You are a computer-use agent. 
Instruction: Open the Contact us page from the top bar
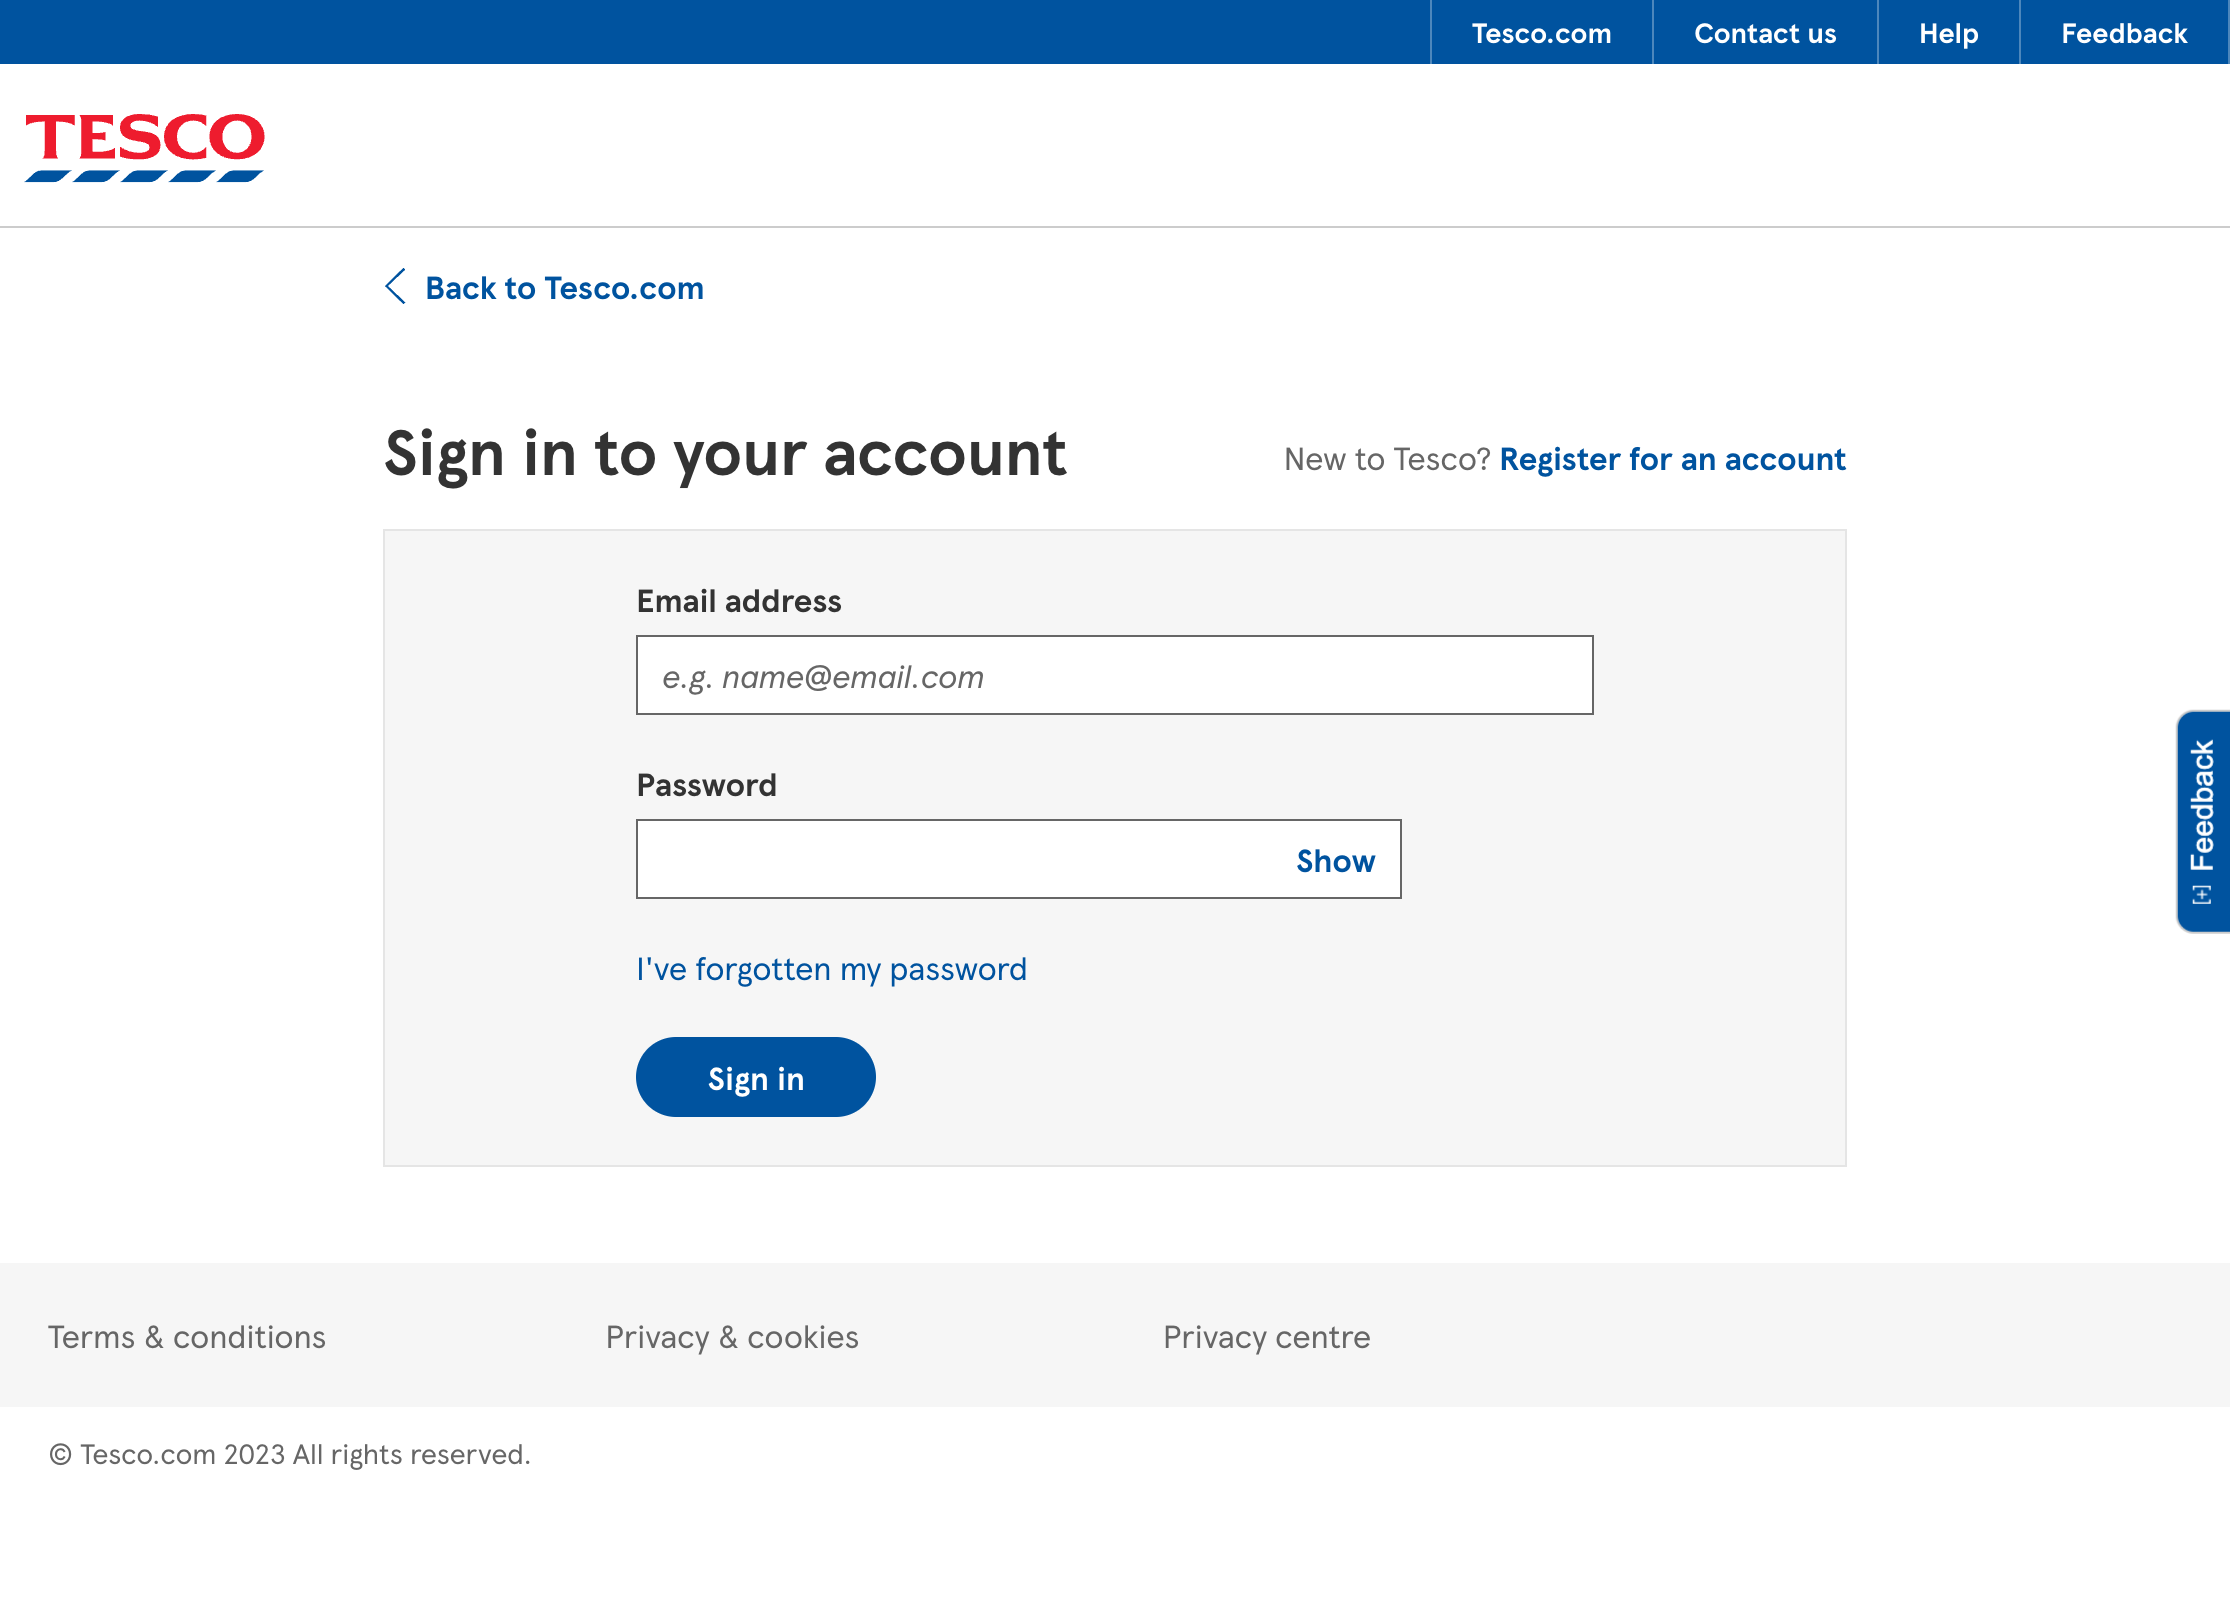[1765, 32]
